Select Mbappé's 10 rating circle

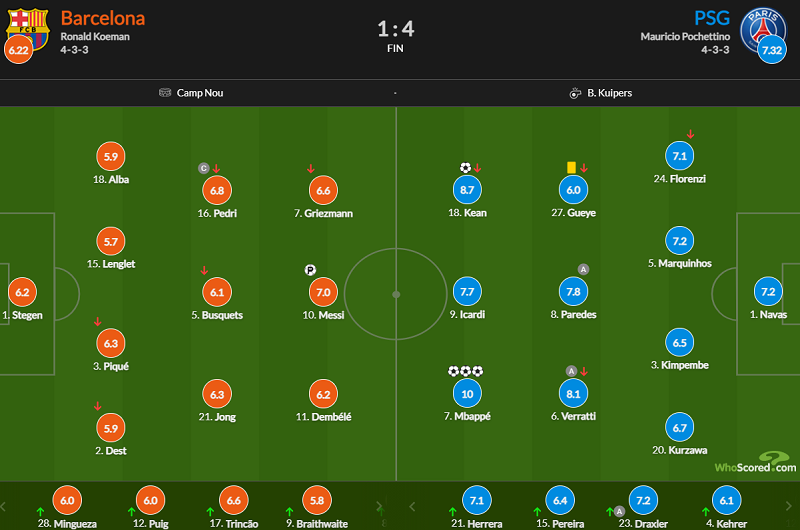(x=467, y=394)
